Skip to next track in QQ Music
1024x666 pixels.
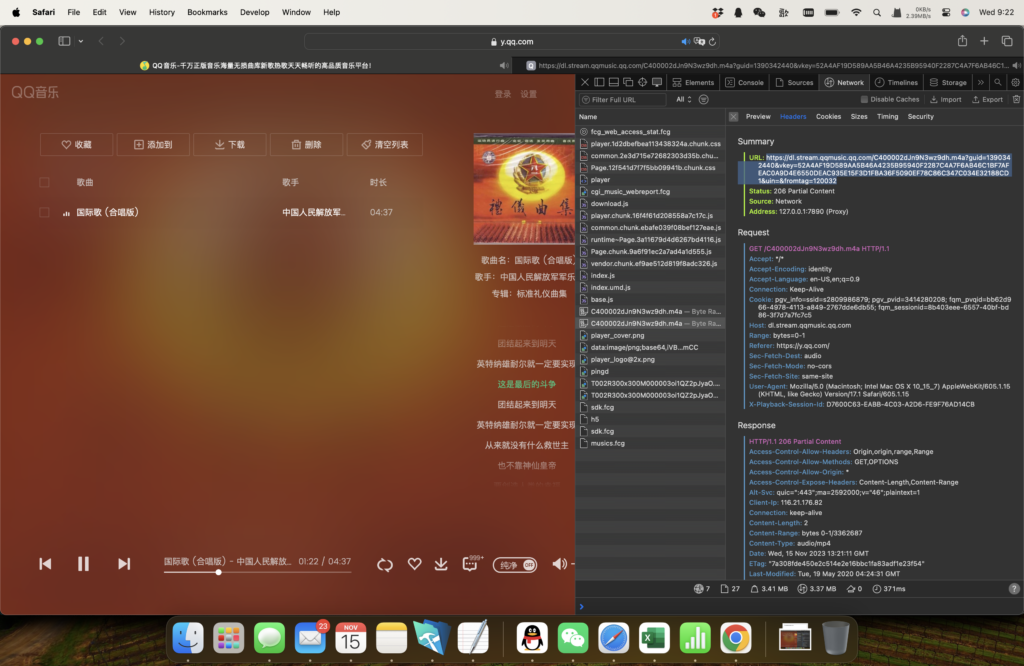(123, 563)
